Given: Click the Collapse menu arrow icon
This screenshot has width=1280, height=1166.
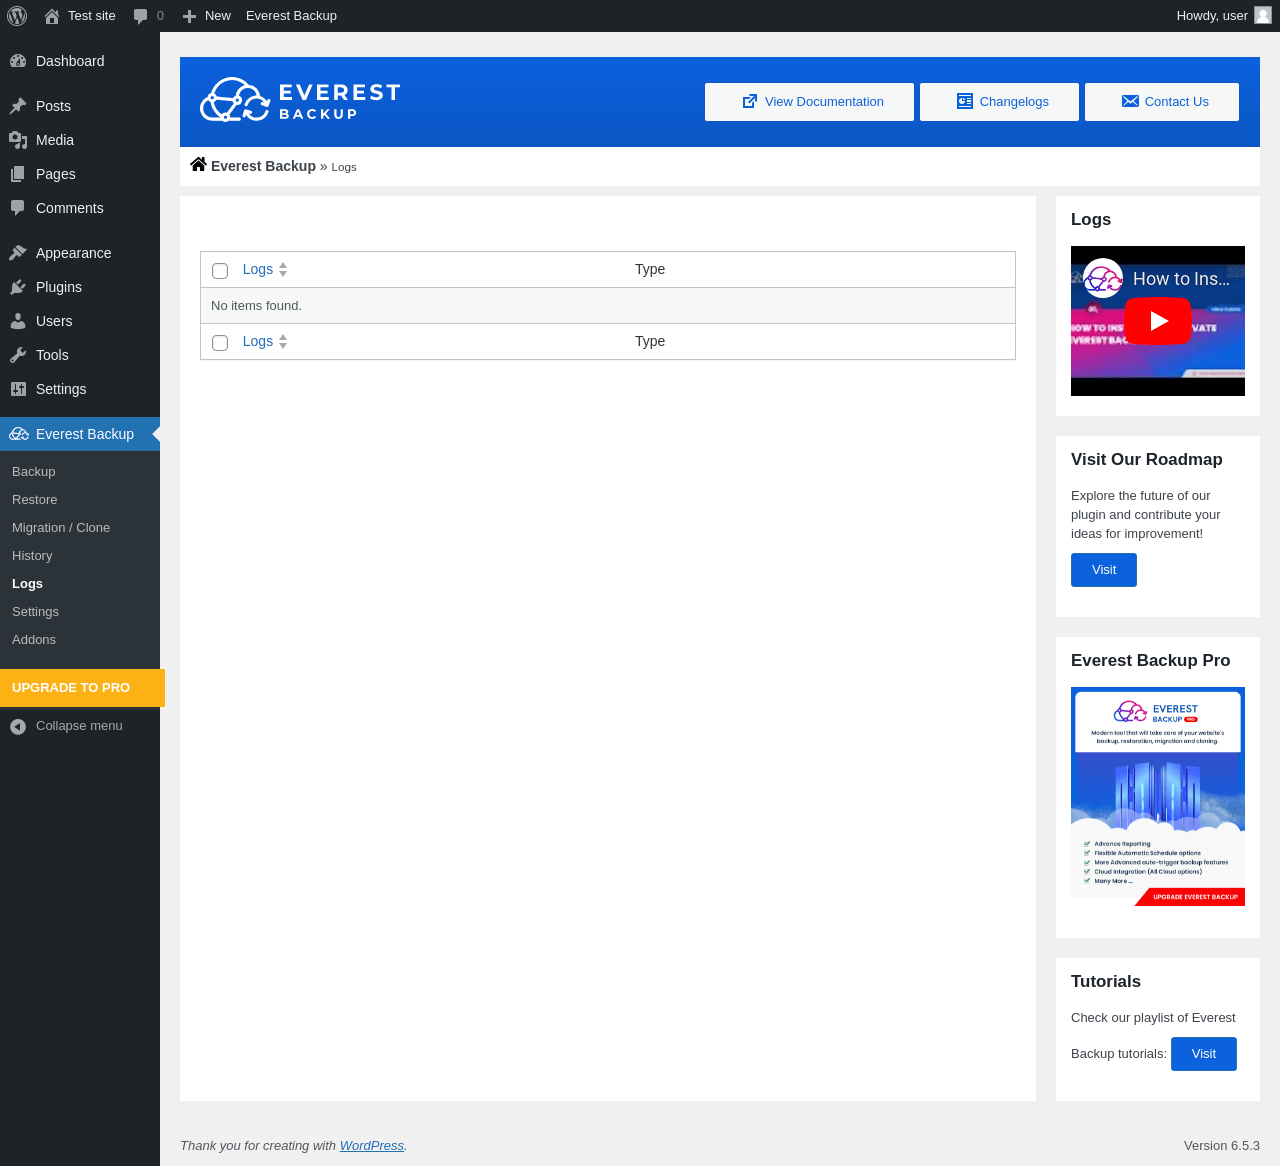Looking at the screenshot, I should pyautogui.click(x=18, y=726).
